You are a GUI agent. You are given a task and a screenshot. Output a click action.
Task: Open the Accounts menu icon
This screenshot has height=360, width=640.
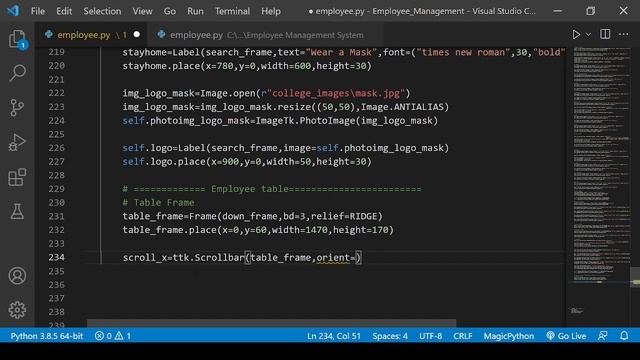[x=17, y=276]
